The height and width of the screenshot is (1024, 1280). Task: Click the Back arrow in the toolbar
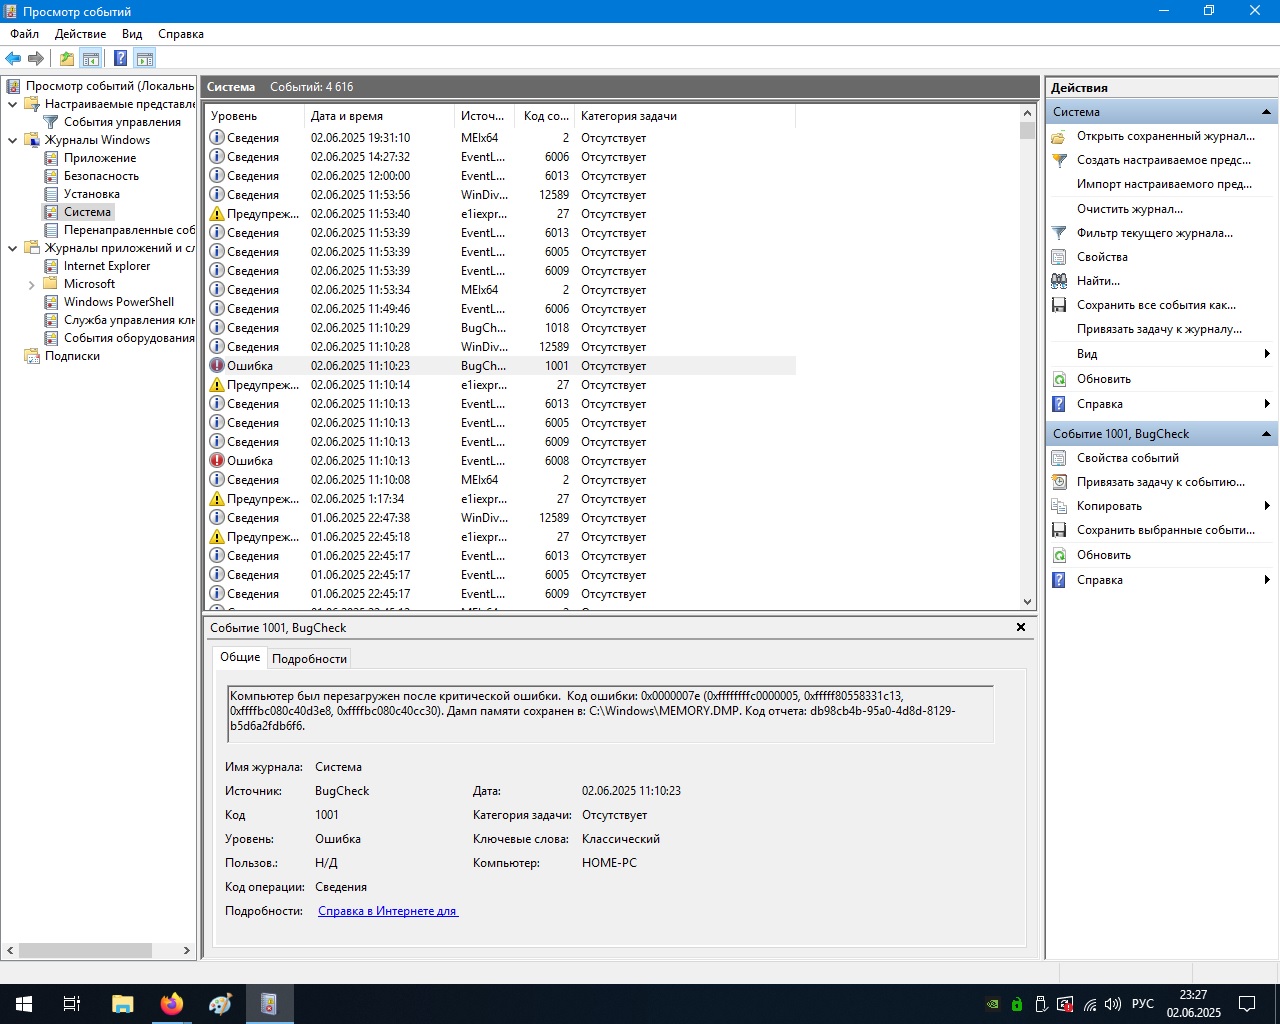pyautogui.click(x=13, y=59)
